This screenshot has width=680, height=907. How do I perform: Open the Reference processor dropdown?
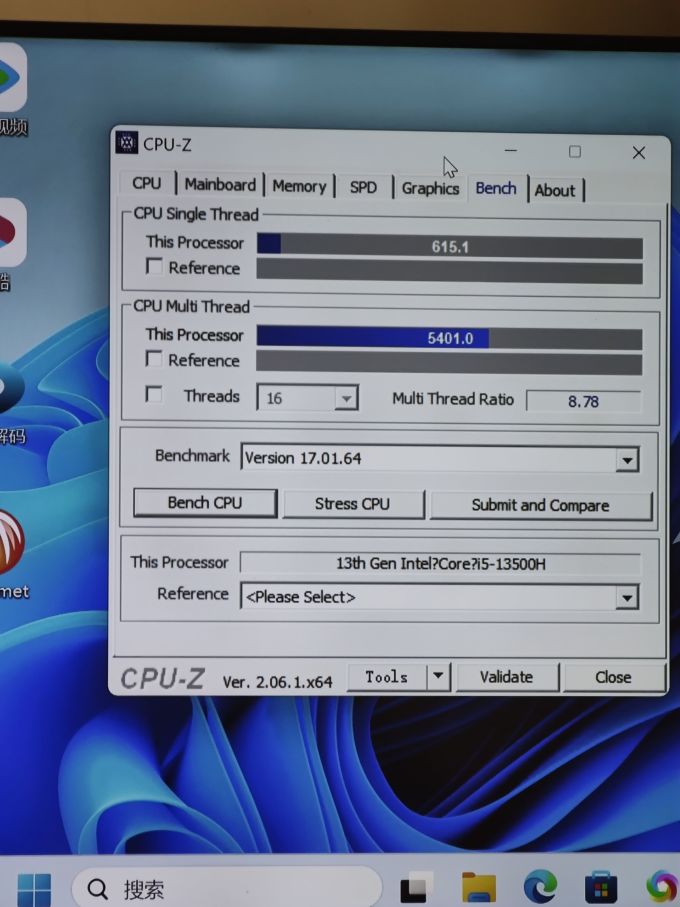click(x=627, y=598)
